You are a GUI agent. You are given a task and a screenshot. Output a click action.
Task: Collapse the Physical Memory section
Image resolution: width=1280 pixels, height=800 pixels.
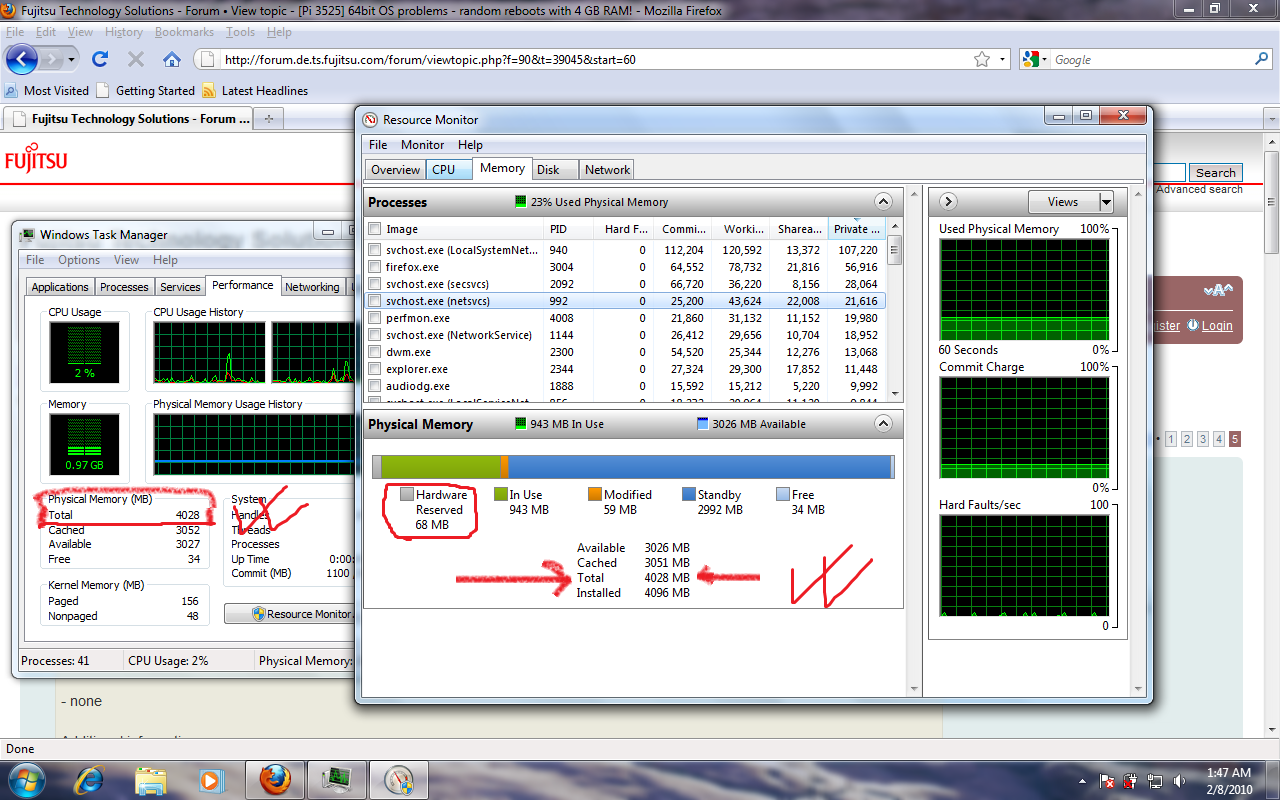click(883, 423)
